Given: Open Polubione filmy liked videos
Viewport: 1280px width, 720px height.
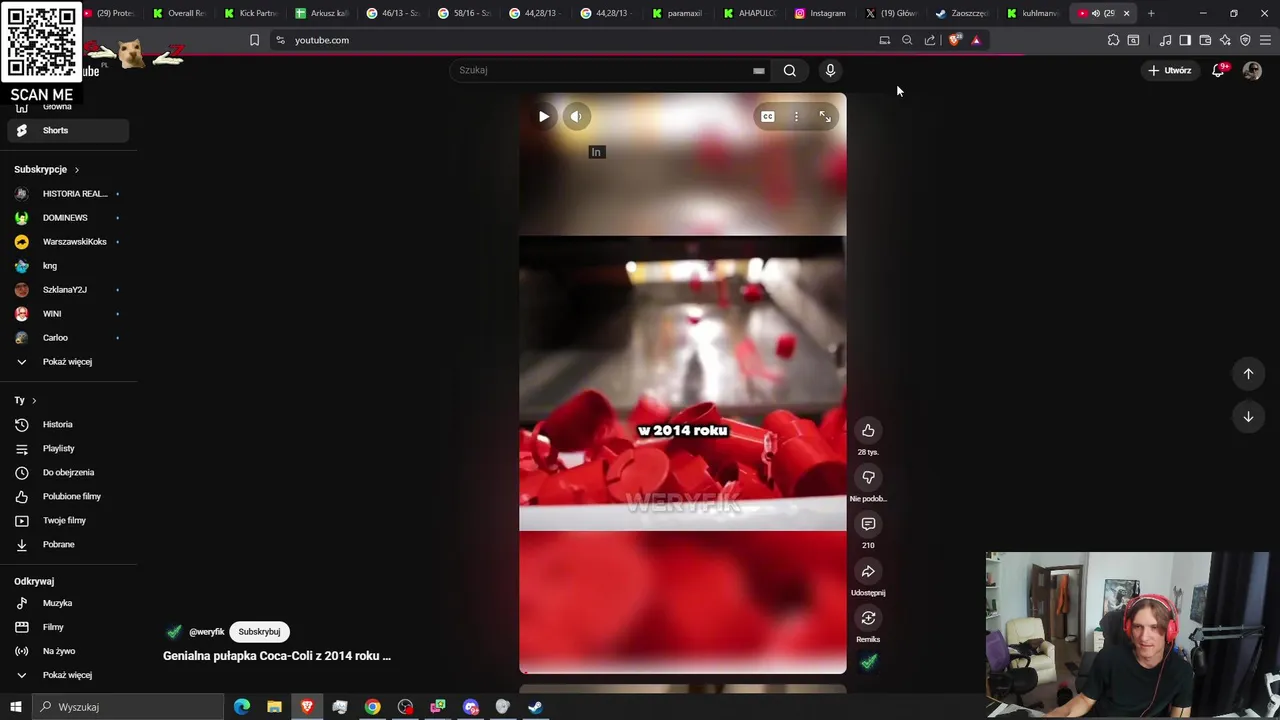Looking at the screenshot, I should (x=68, y=496).
